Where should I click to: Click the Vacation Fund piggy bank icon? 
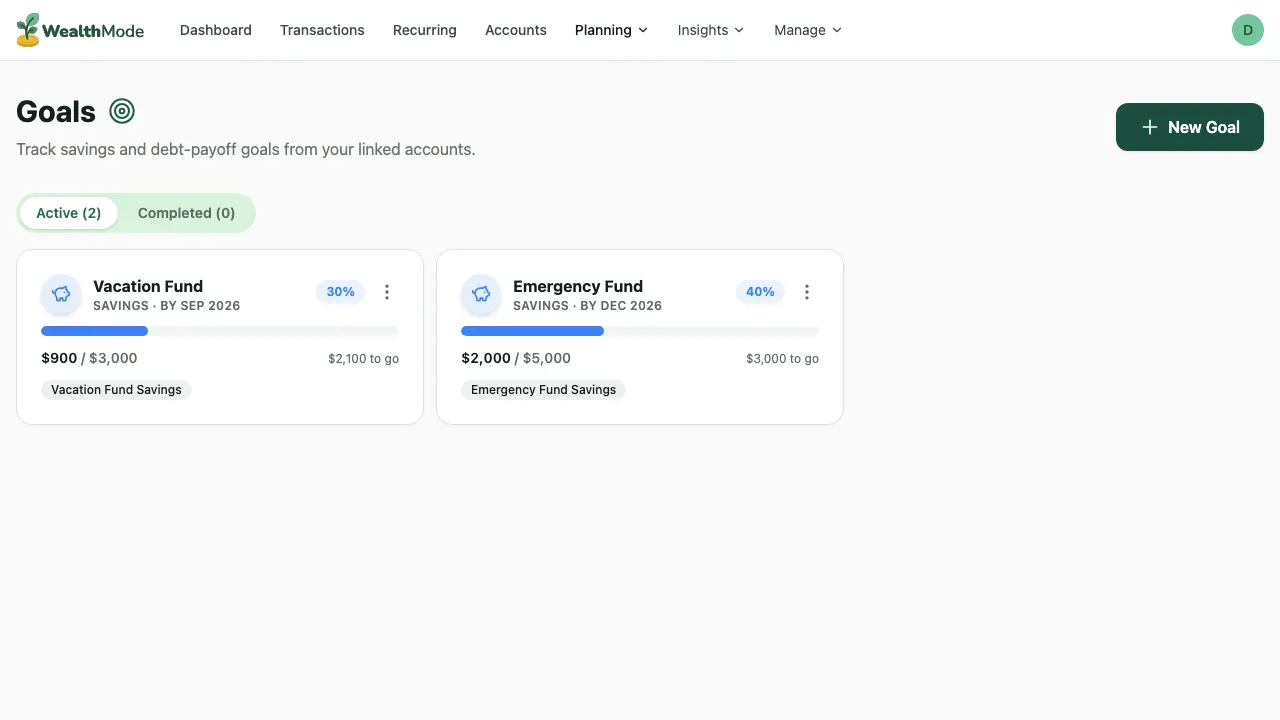[x=61, y=295]
